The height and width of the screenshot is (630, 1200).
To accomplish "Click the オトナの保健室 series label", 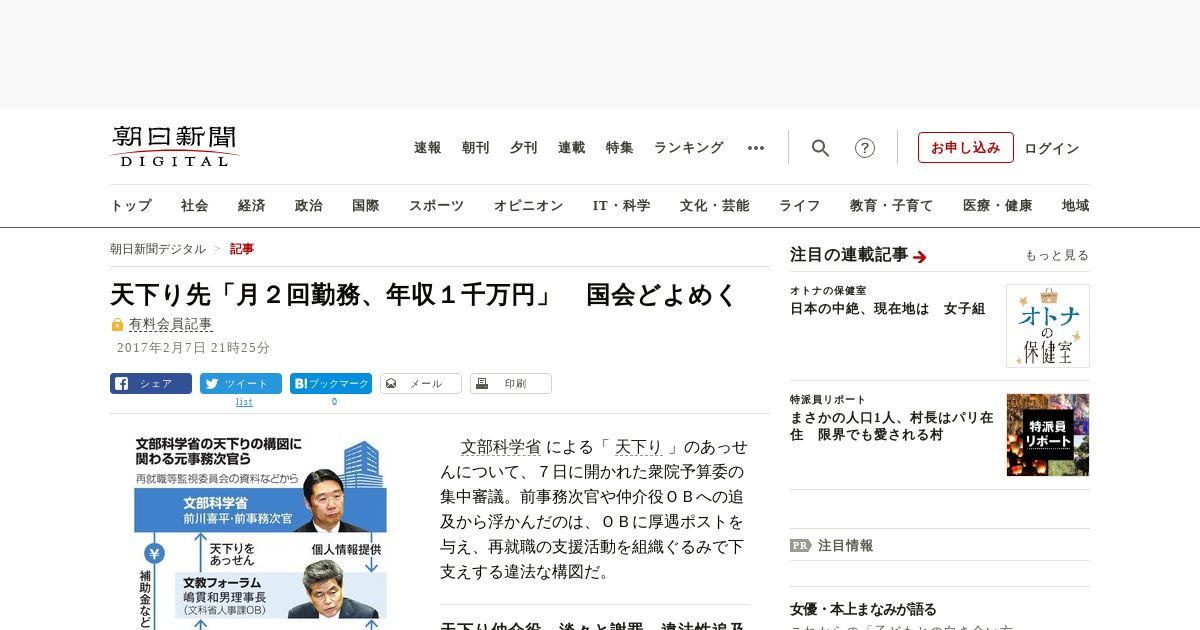I will point(828,290).
